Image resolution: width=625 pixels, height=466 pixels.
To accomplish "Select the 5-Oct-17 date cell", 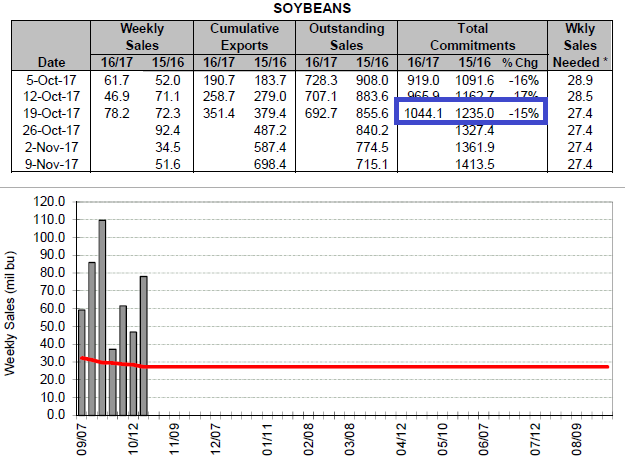I will point(49,77).
